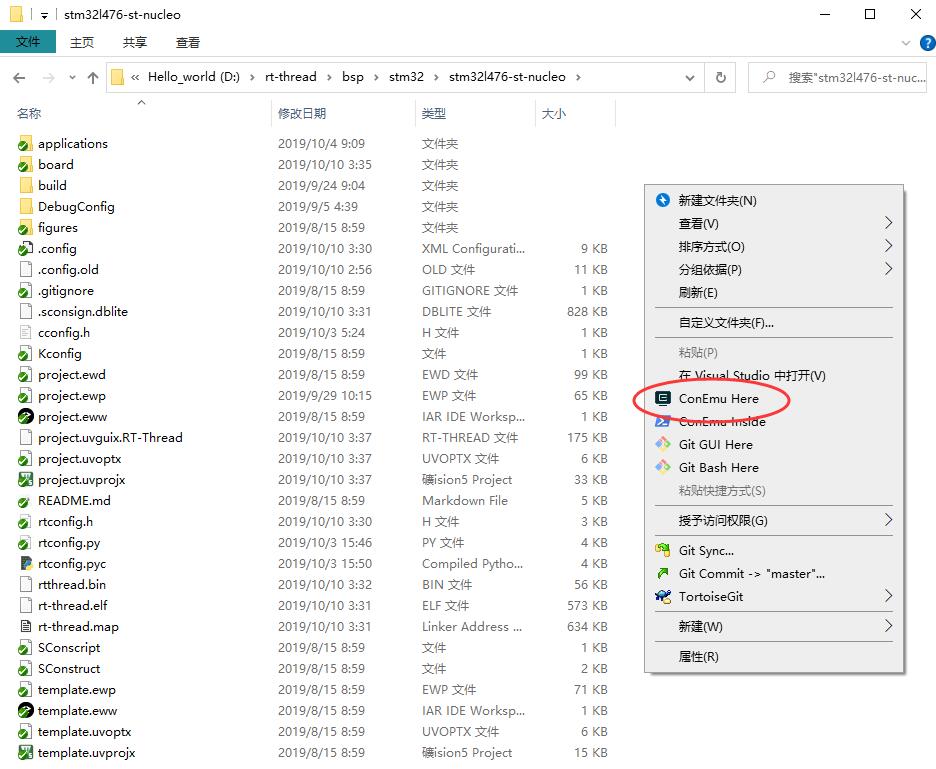Screen dimensions: 936x769
Task: Click the Git GUI Here icon
Action: [x=662, y=444]
